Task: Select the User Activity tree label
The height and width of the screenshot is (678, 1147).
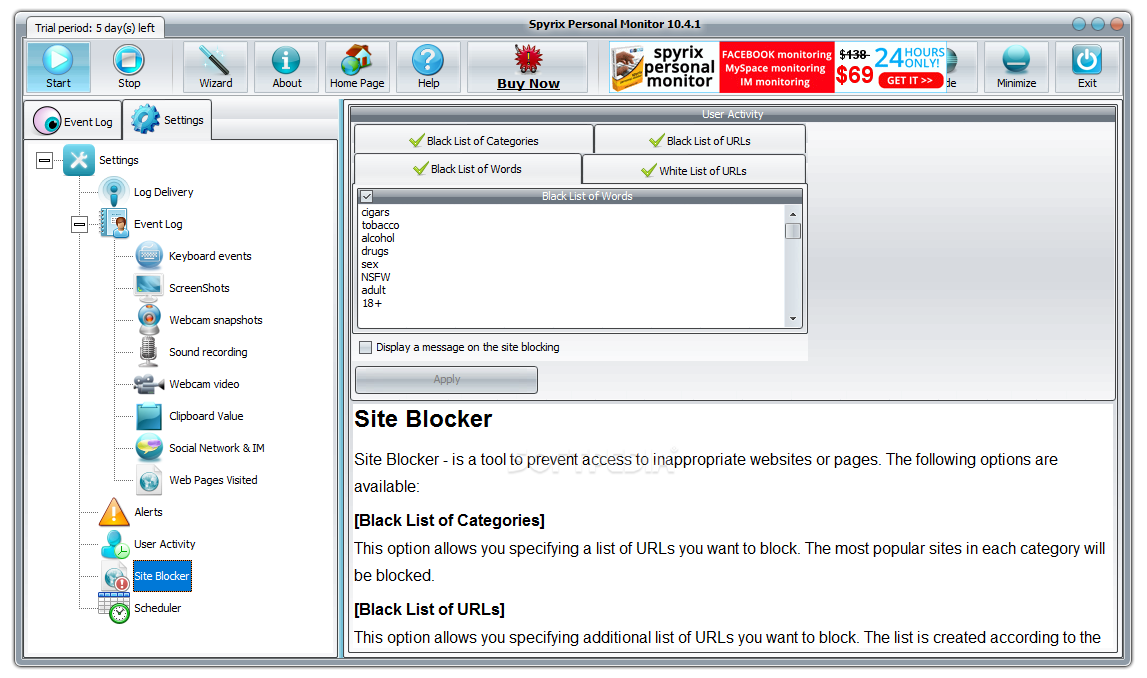Action: pyautogui.click(x=165, y=544)
